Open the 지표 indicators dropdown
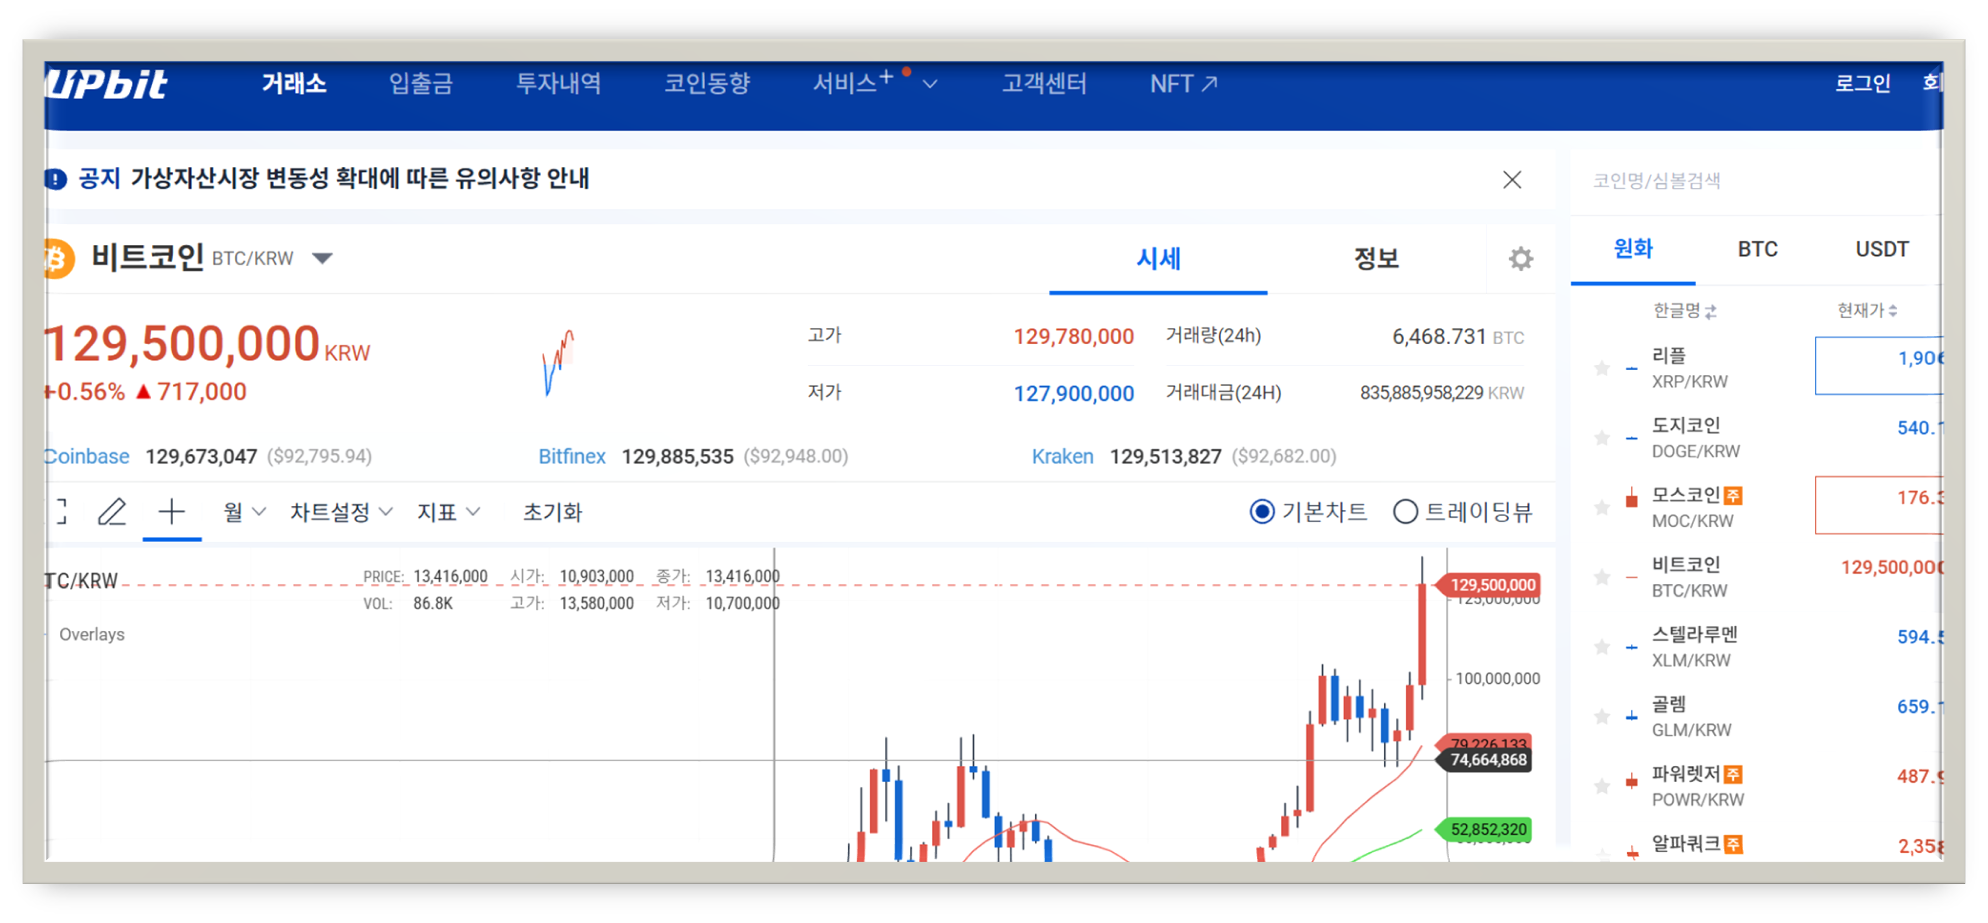 click(448, 512)
